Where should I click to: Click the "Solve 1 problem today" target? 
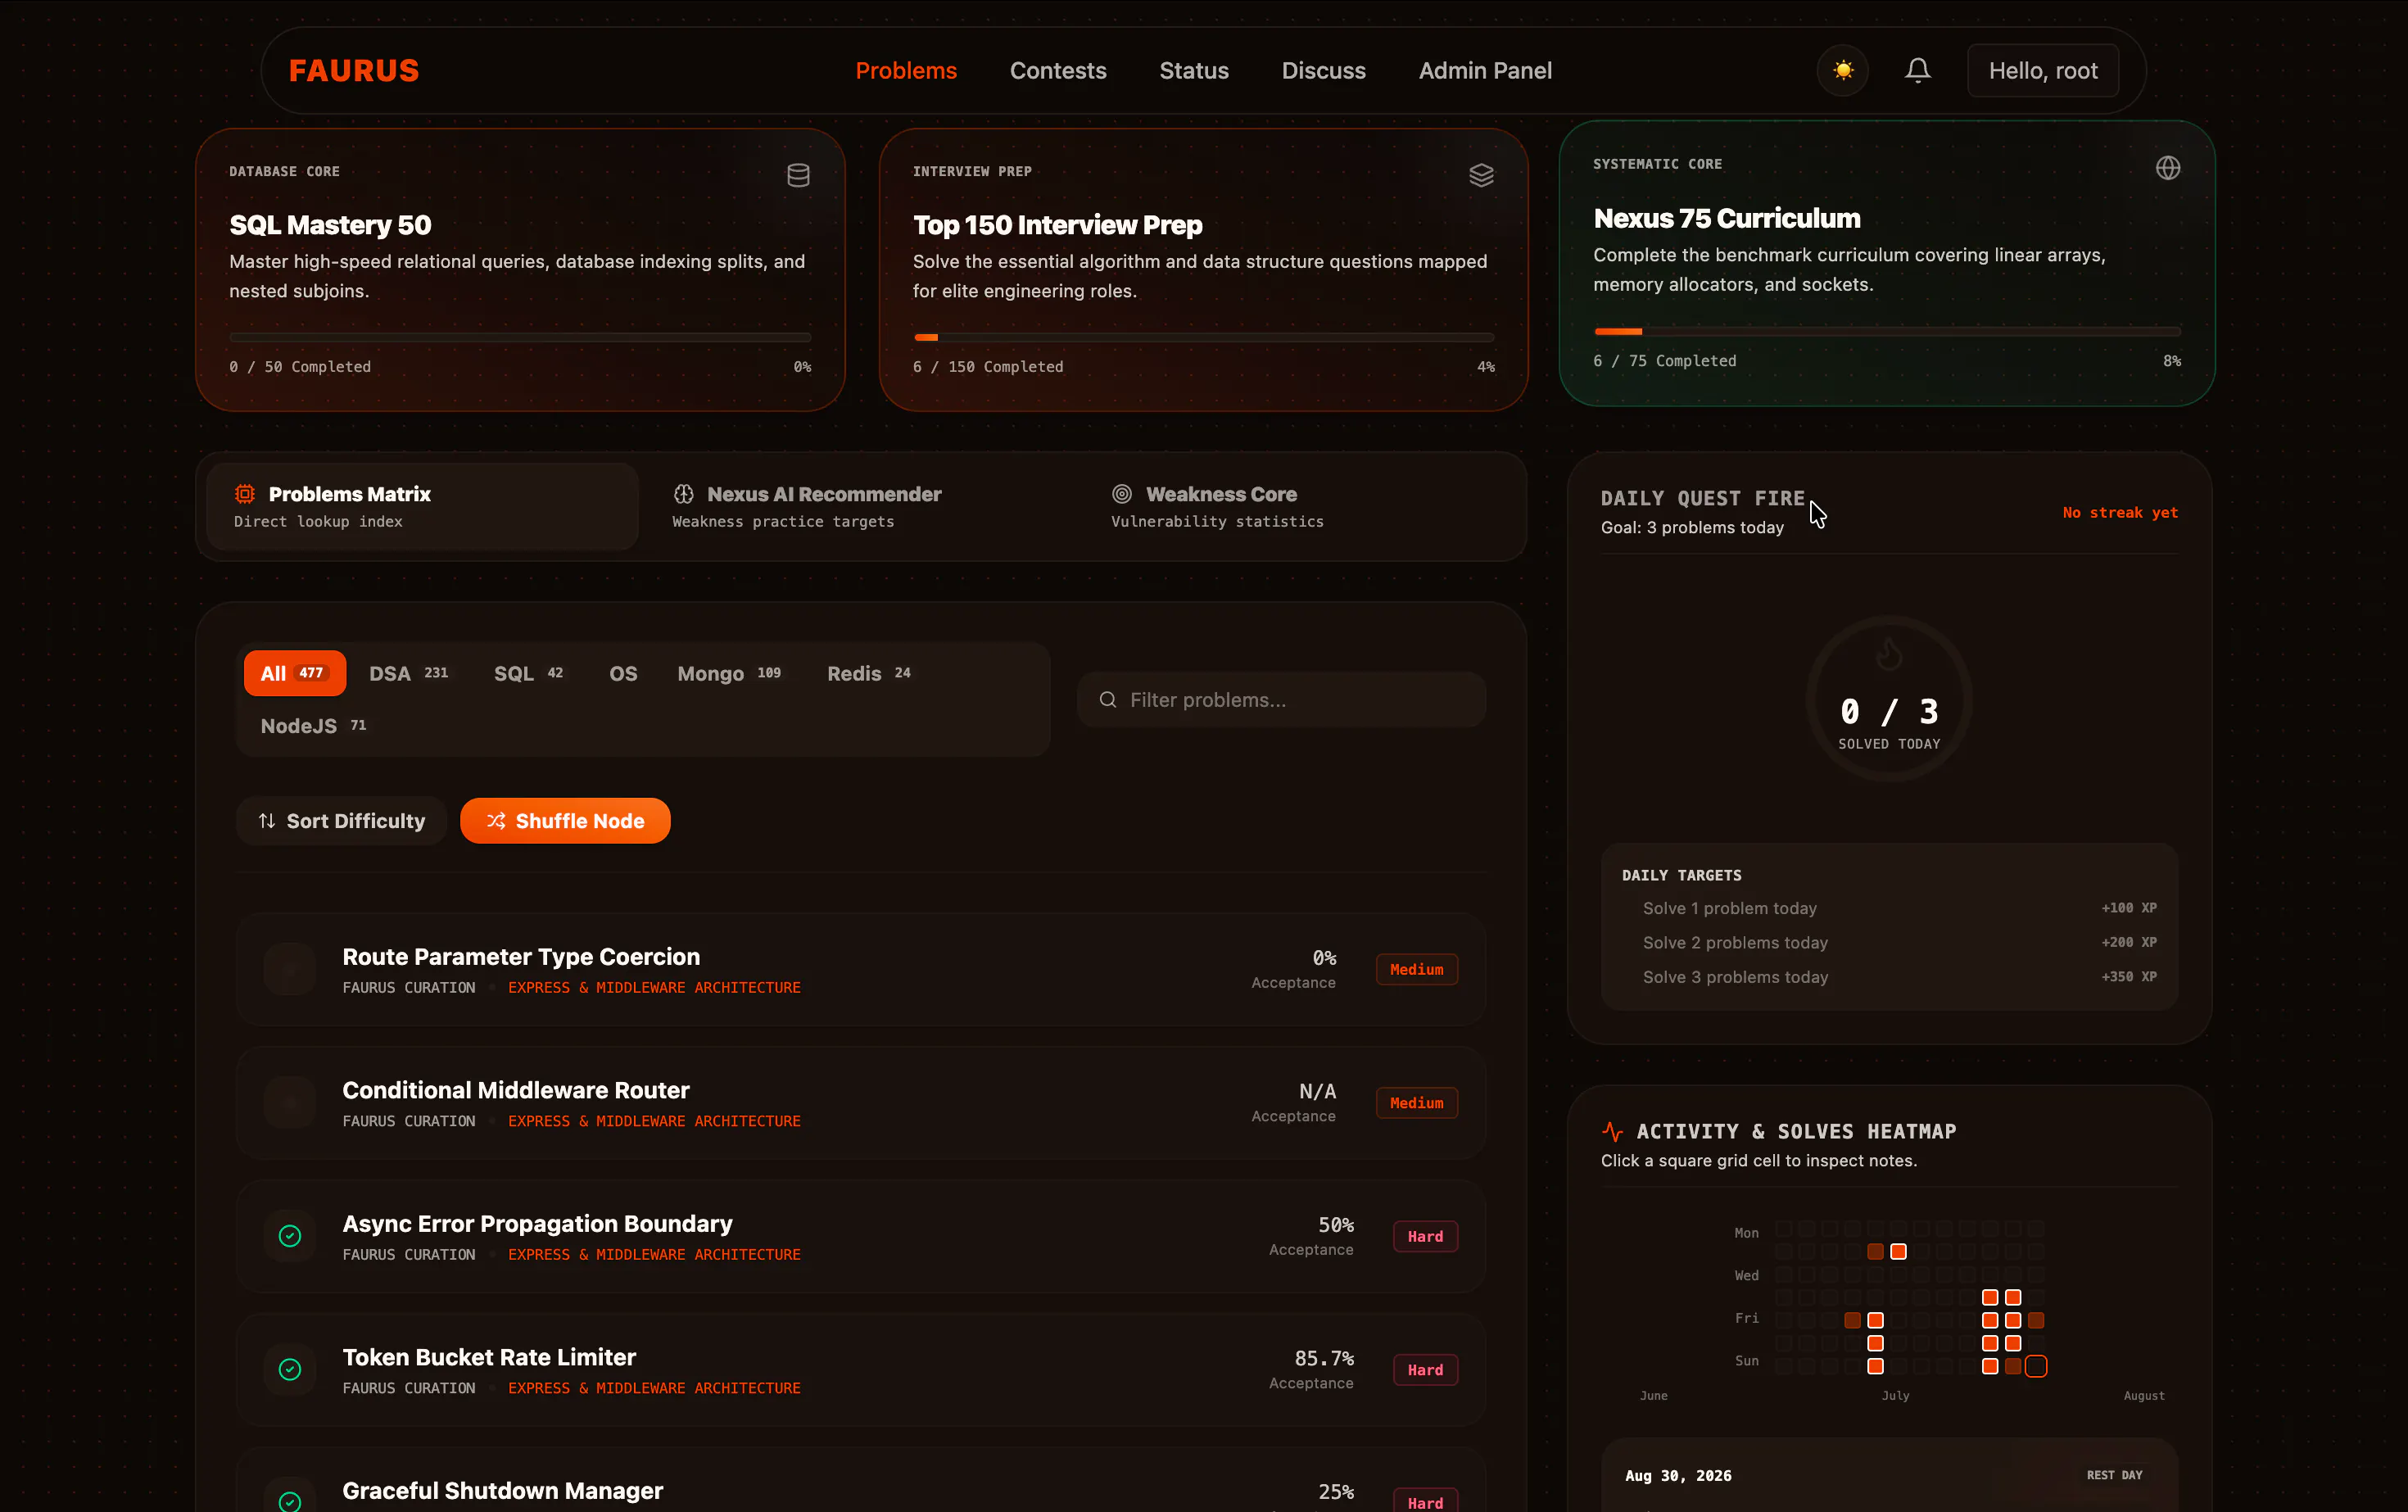click(x=1729, y=908)
